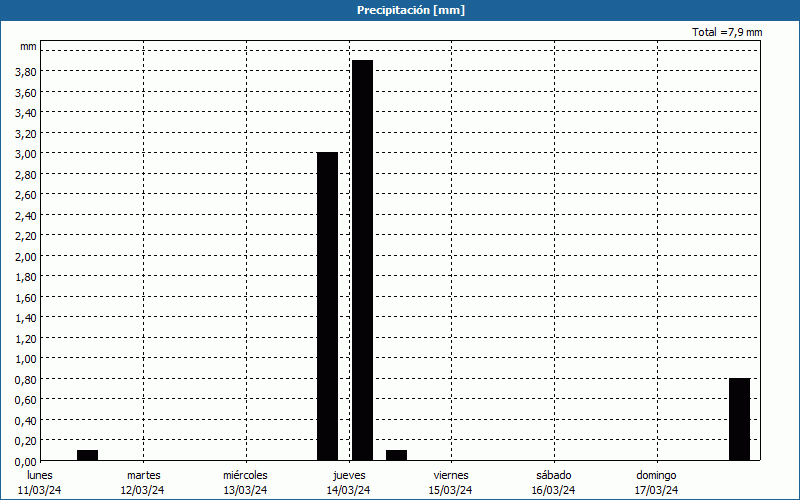Viewport: 800px width, 500px height.
Task: Select the 3,9 mm tallest precipitation bar
Action: pos(362,260)
